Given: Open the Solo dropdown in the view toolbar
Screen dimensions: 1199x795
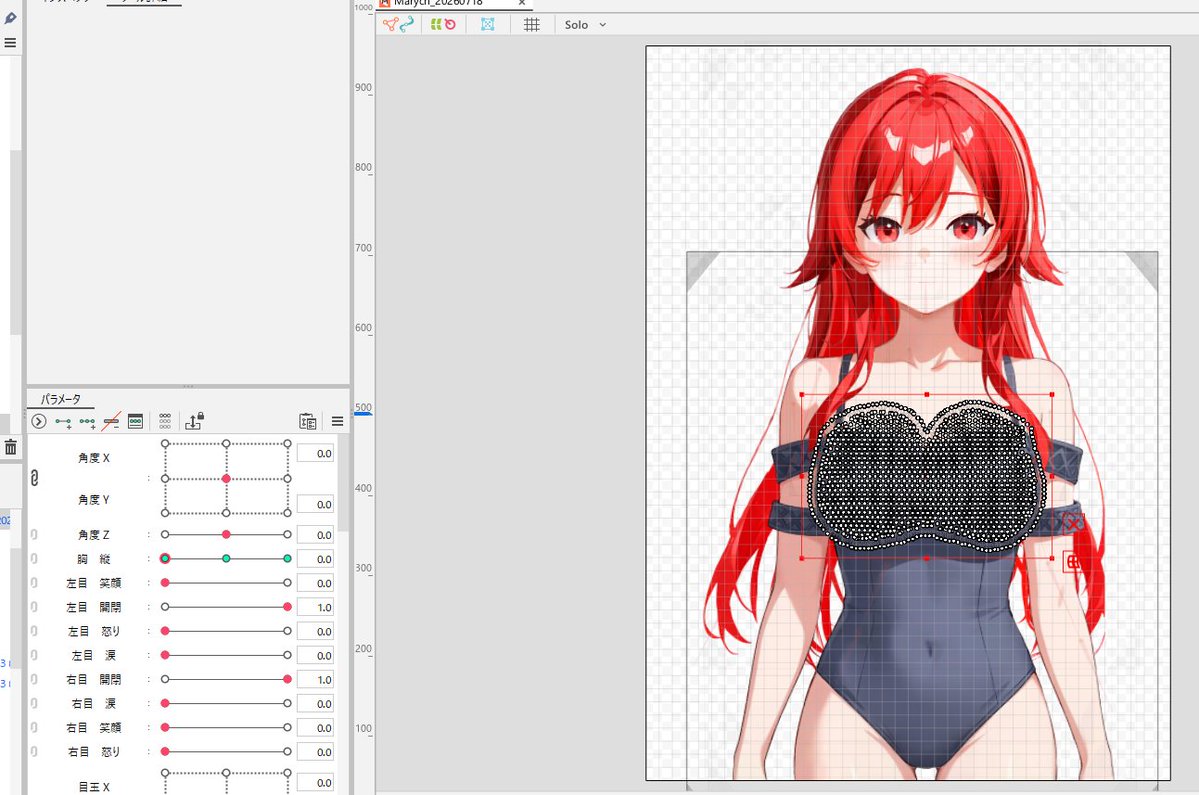Looking at the screenshot, I should 585,24.
